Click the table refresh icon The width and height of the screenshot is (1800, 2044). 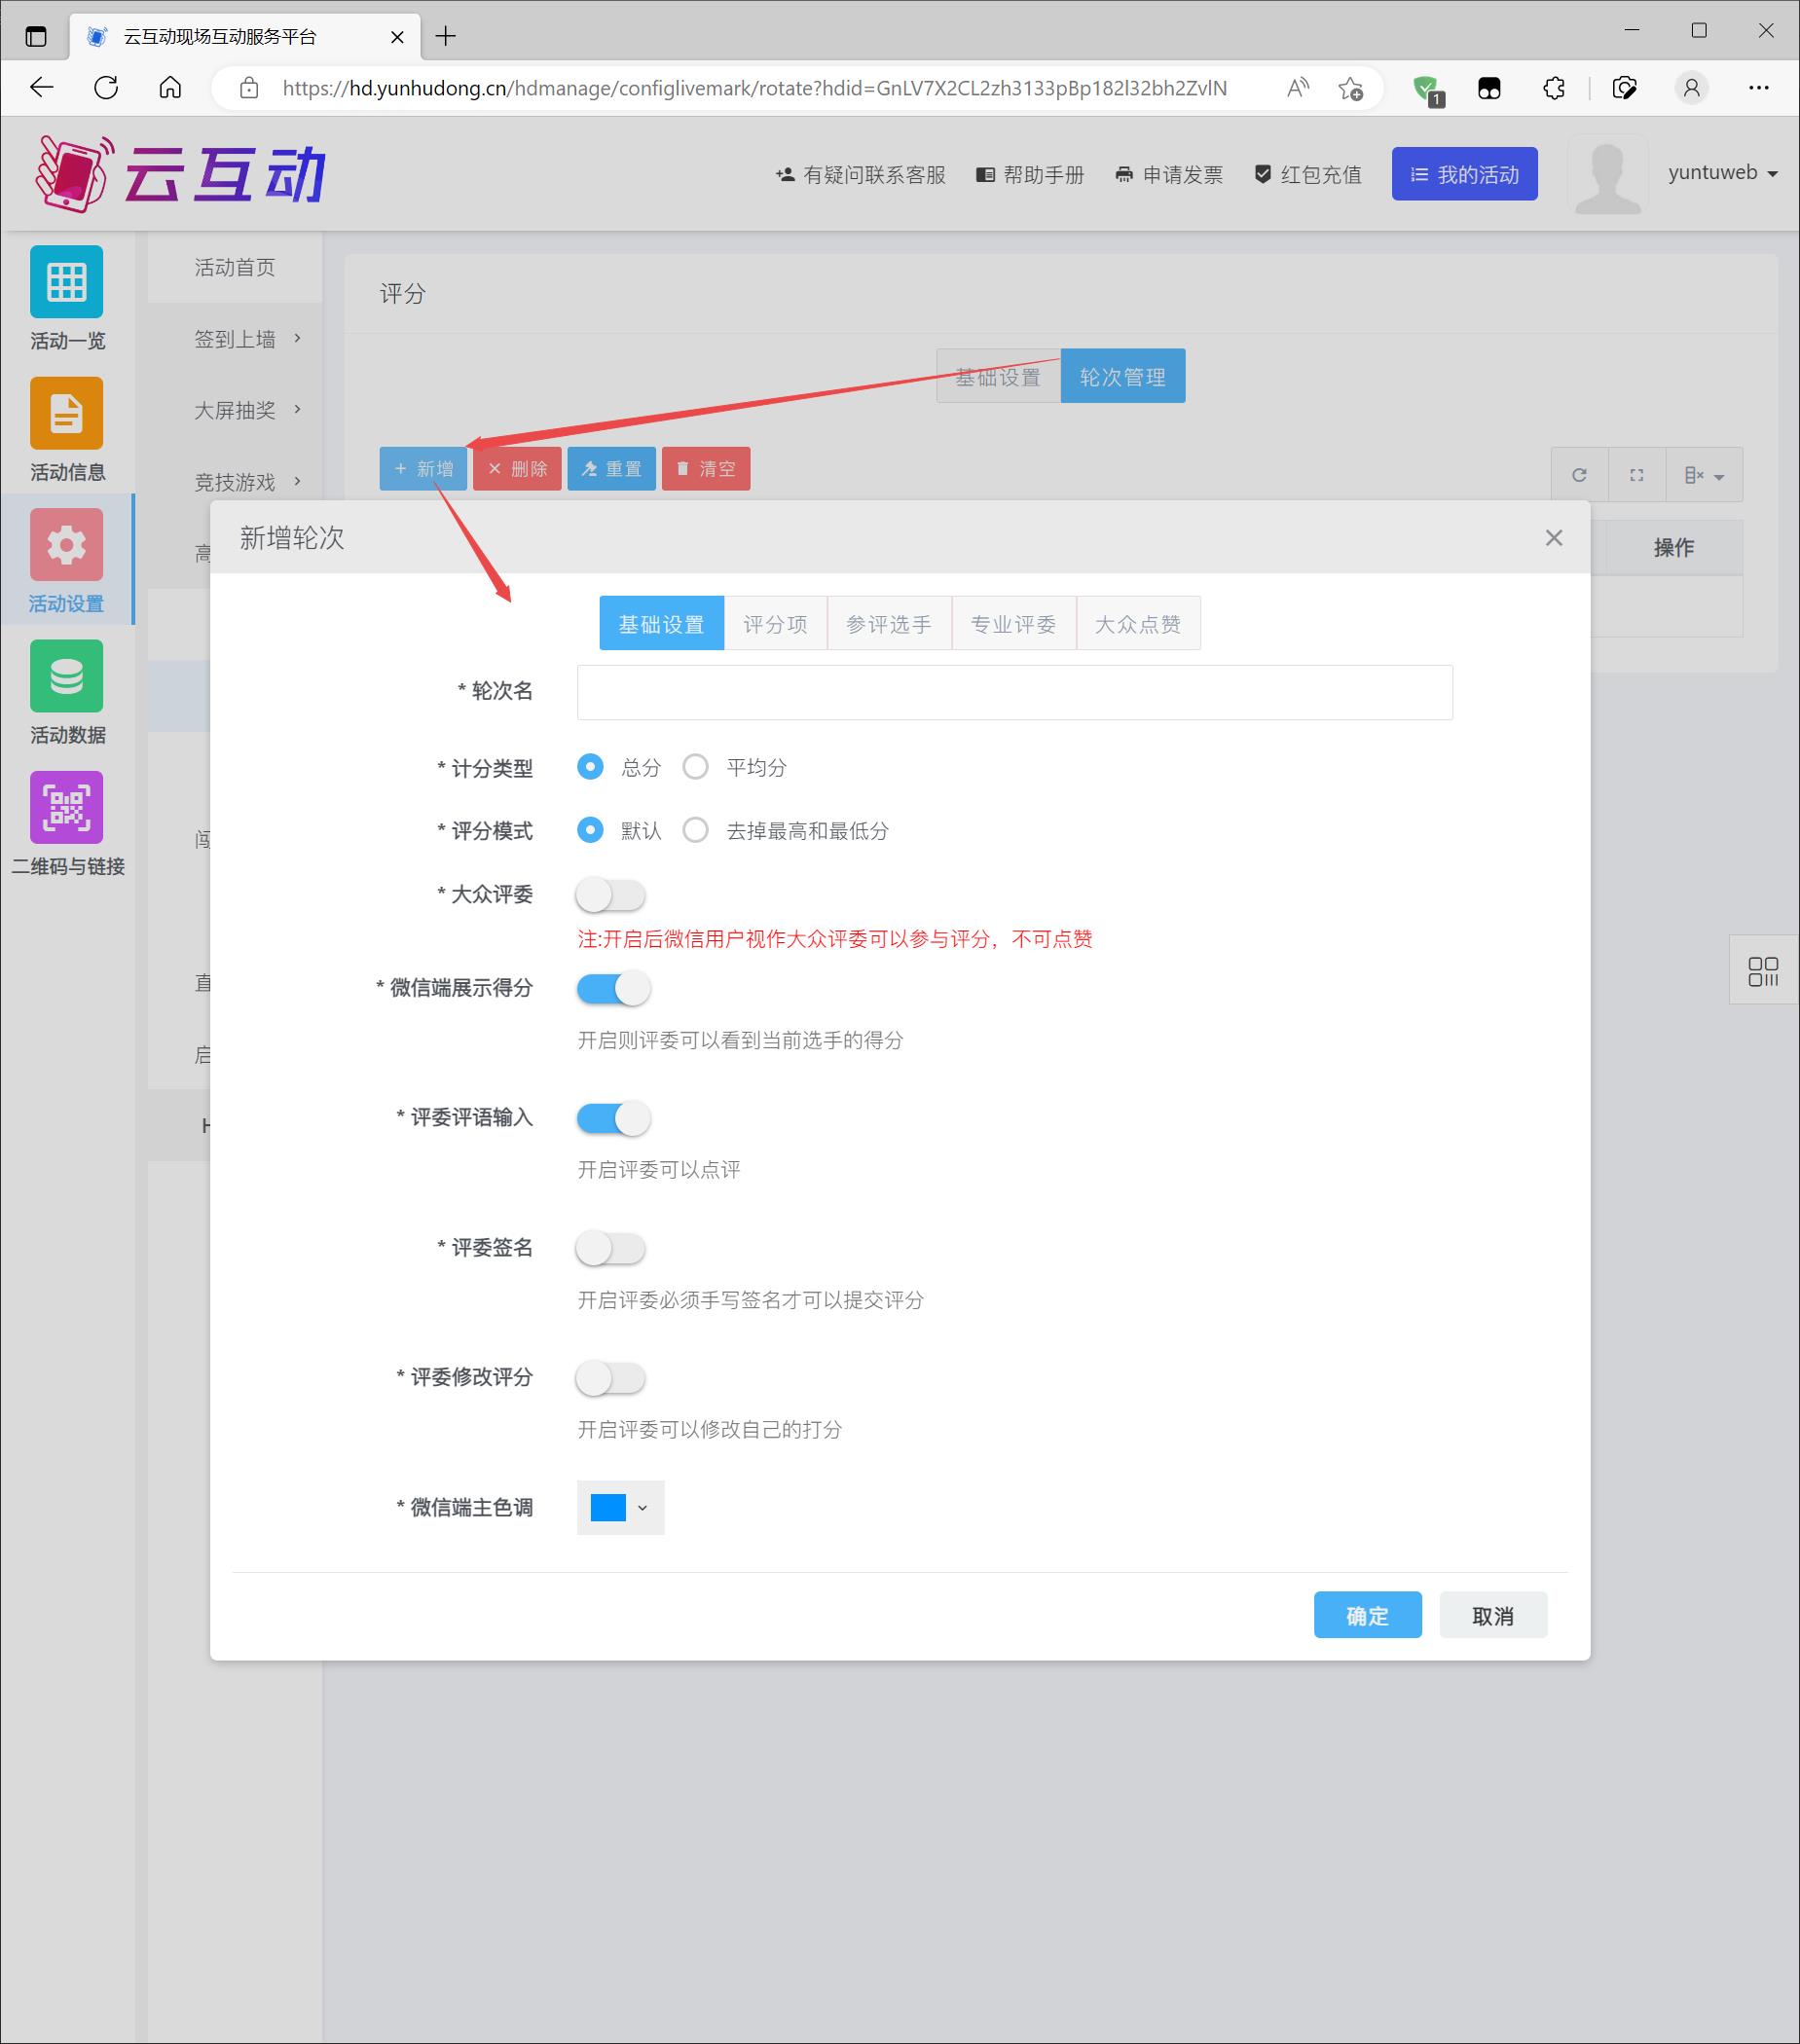coord(1579,475)
